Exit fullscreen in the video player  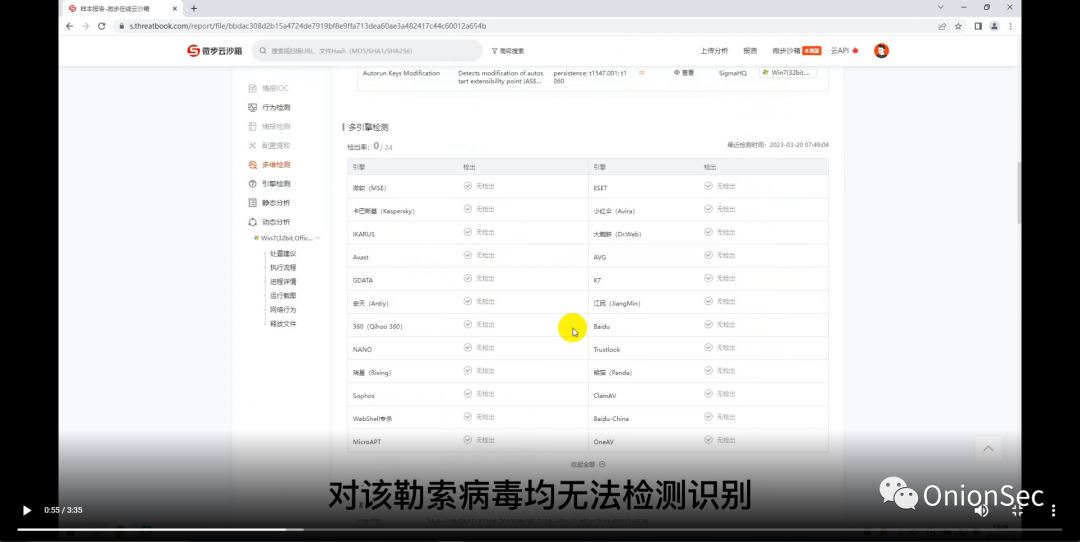pyautogui.click(x=1017, y=510)
